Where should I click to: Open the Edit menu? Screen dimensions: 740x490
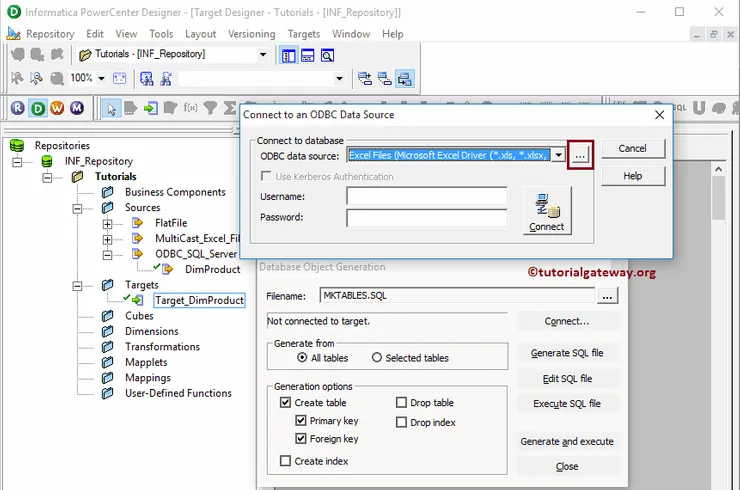(94, 34)
